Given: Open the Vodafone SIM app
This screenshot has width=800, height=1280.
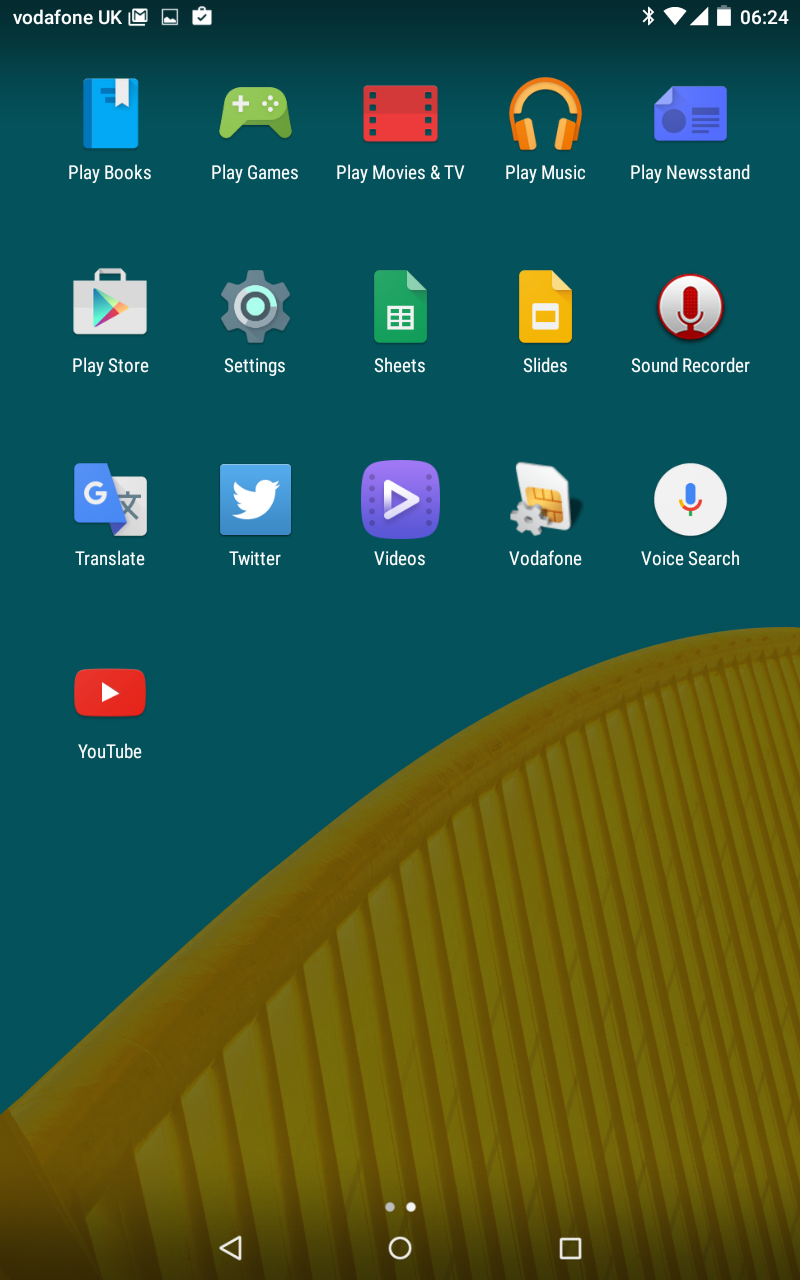Looking at the screenshot, I should 545,517.
